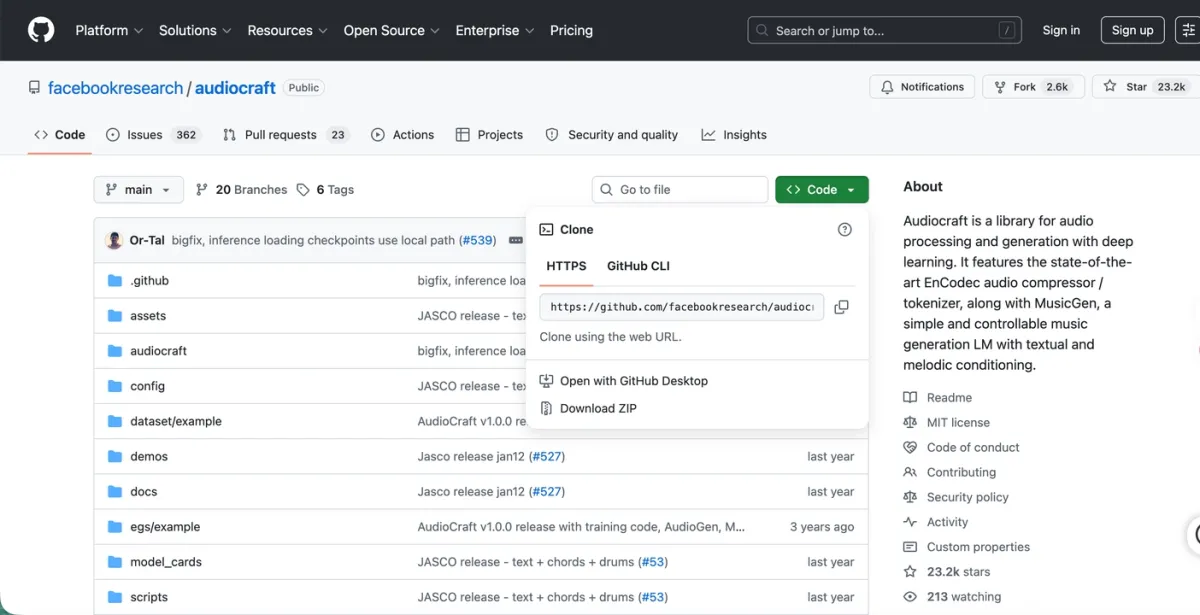Viewport: 1200px width, 615px height.
Task: Open the Issues tab
Action: (x=153, y=135)
